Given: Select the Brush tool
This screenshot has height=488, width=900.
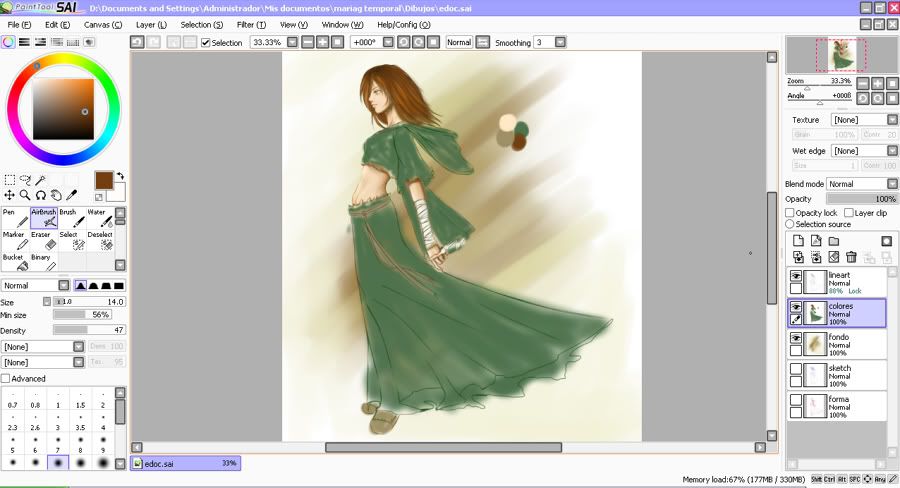Looking at the screenshot, I should click(x=72, y=218).
